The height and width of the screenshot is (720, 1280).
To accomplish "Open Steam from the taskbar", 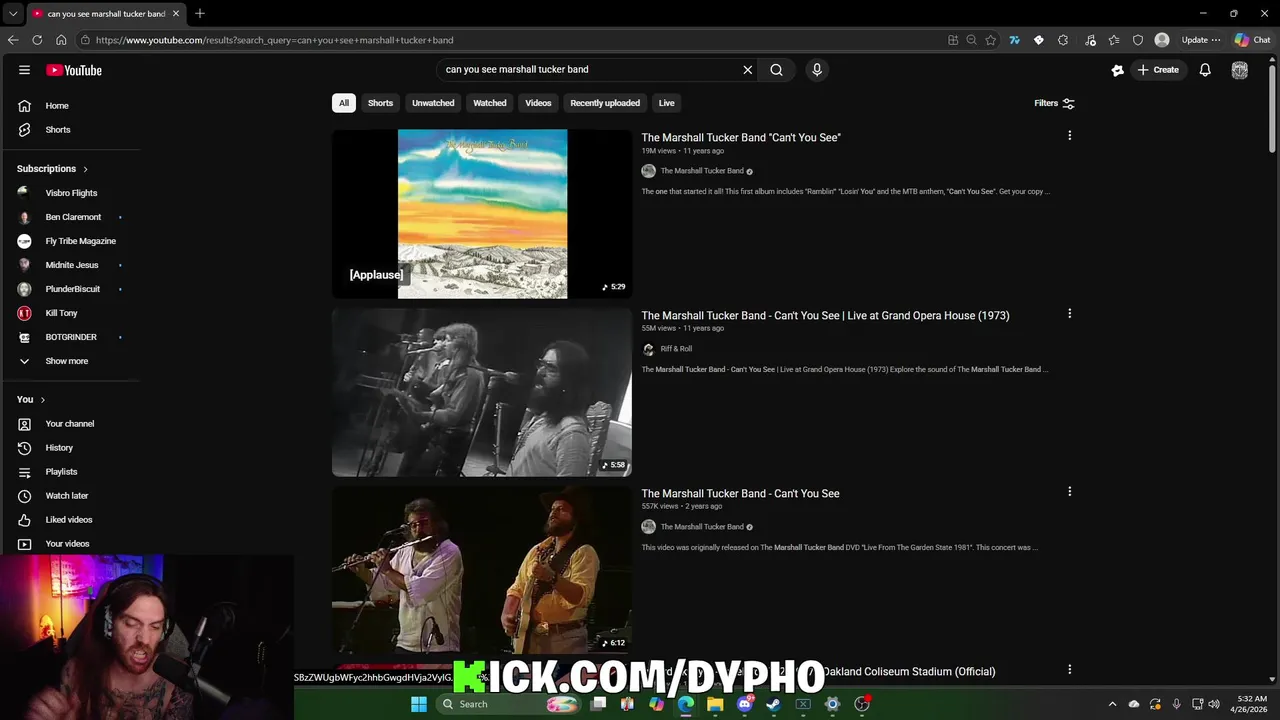I will pyautogui.click(x=773, y=704).
